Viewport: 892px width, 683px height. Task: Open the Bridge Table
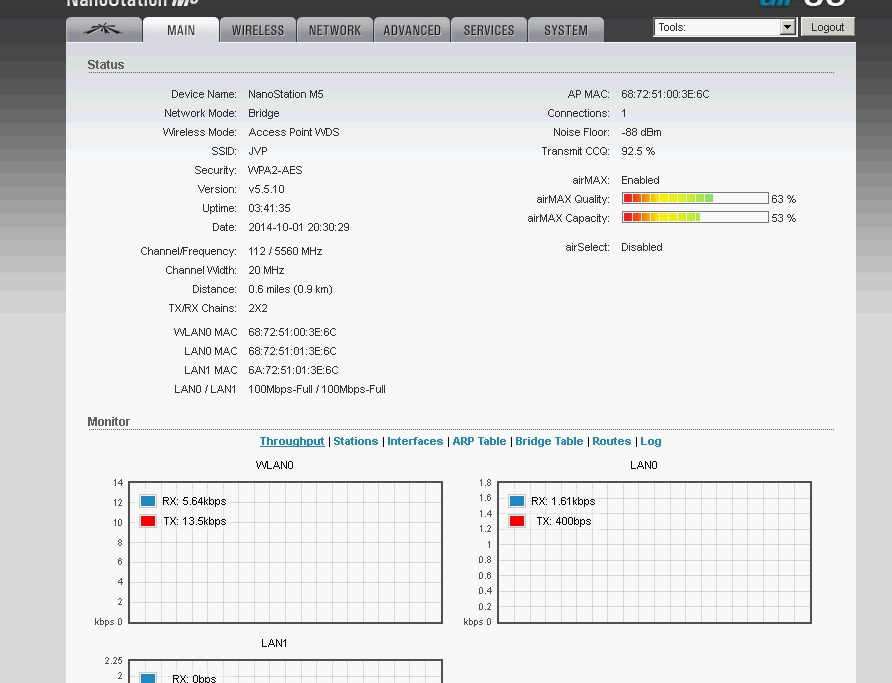click(x=549, y=441)
